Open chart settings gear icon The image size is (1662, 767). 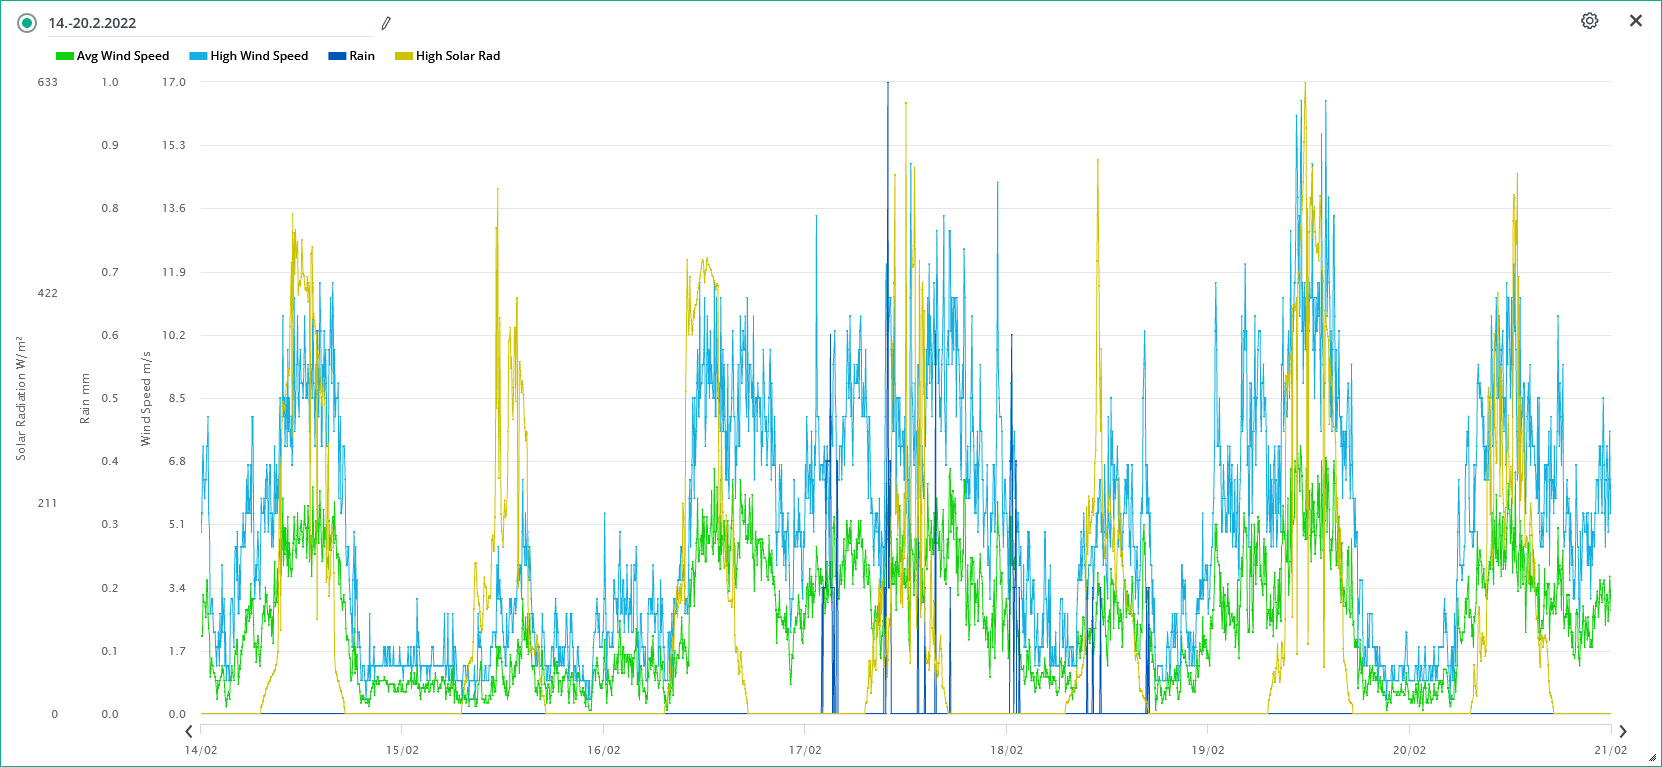coord(1589,21)
